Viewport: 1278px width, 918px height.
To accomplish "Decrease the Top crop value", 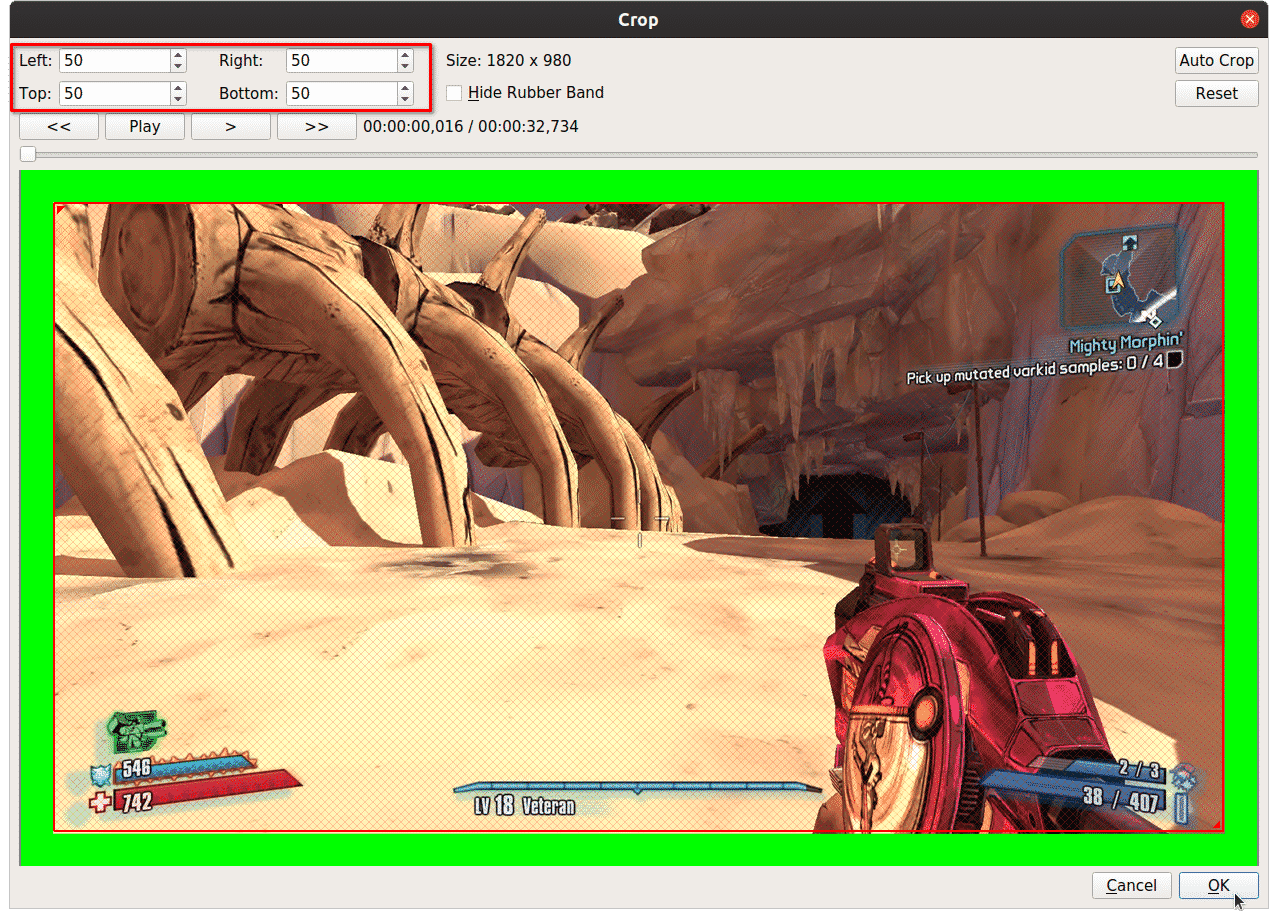I will coord(178,100).
